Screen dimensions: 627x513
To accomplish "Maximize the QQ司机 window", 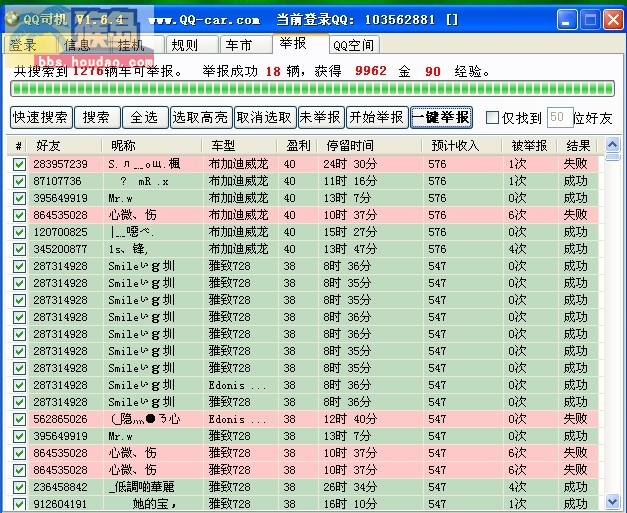I will (x=590, y=20).
